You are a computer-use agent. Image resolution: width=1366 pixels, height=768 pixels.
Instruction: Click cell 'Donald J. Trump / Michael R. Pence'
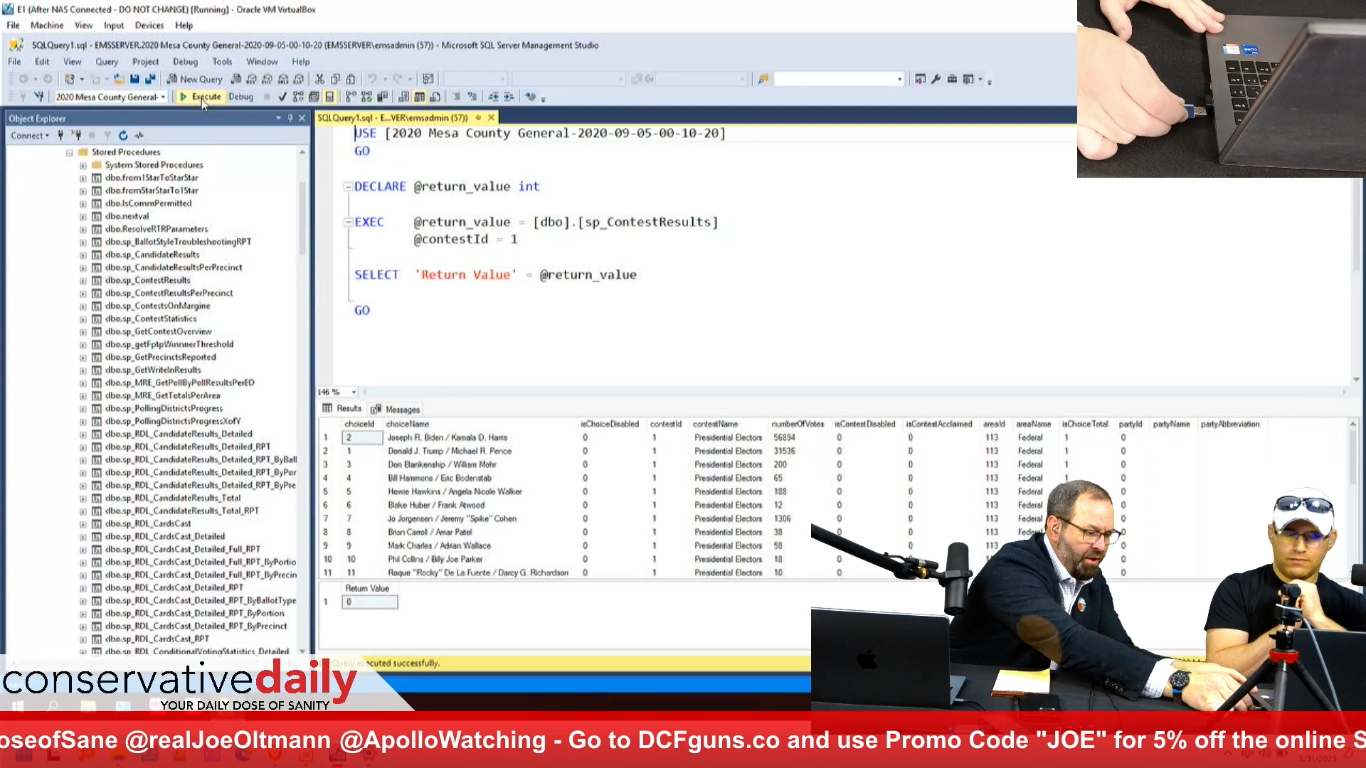click(x=449, y=451)
